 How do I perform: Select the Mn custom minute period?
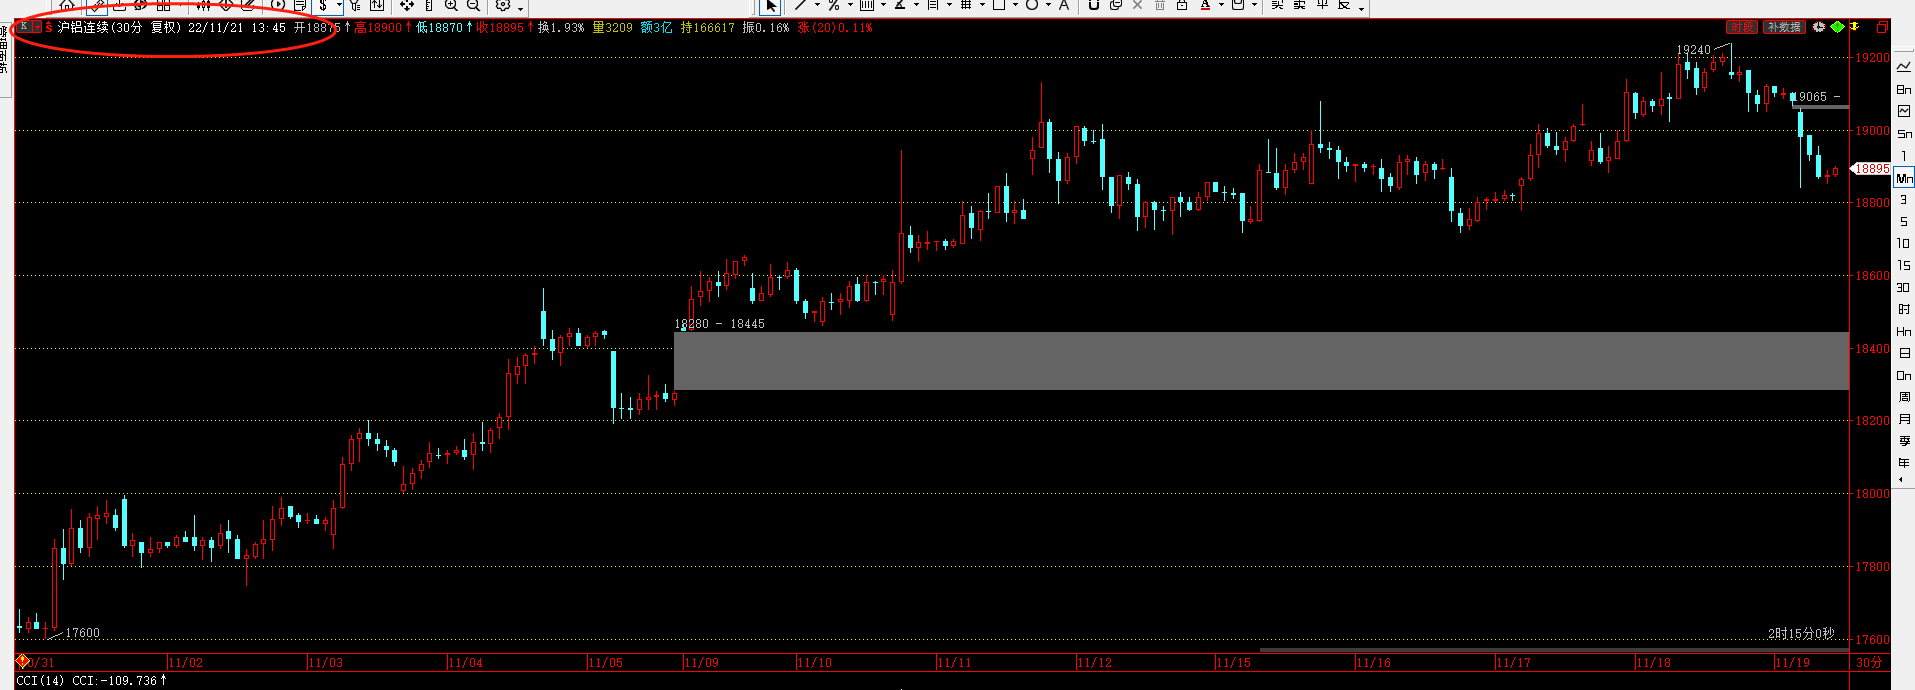coord(1903,178)
